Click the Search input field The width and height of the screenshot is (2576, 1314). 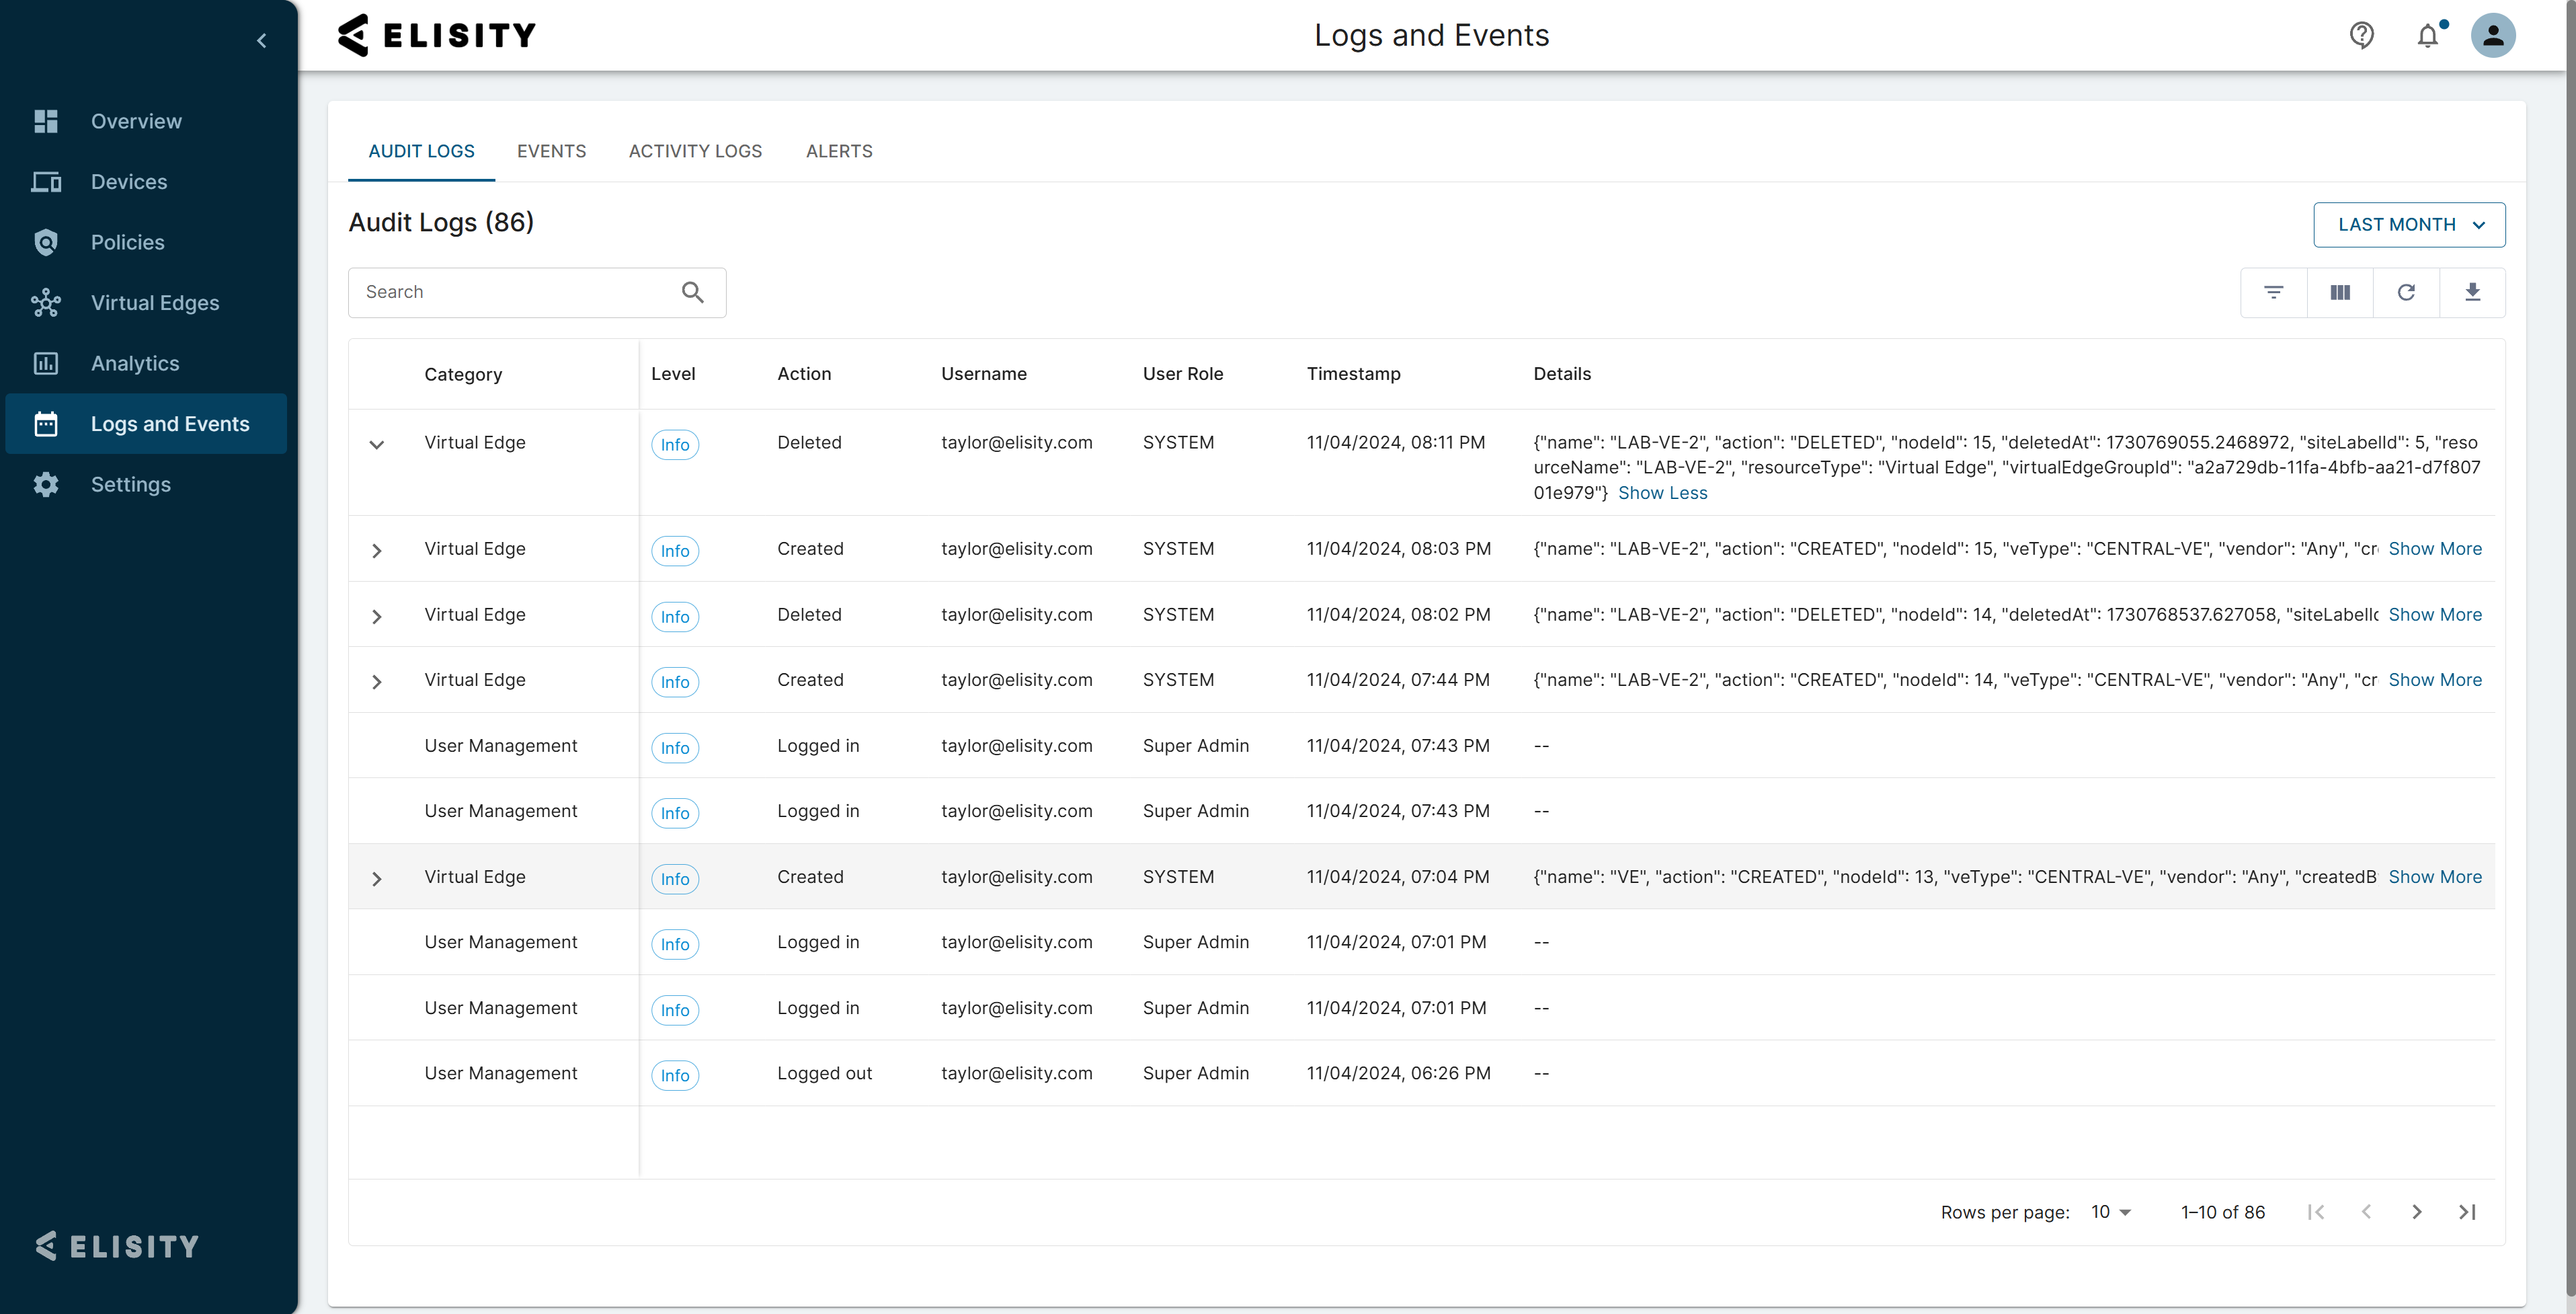(x=515, y=292)
